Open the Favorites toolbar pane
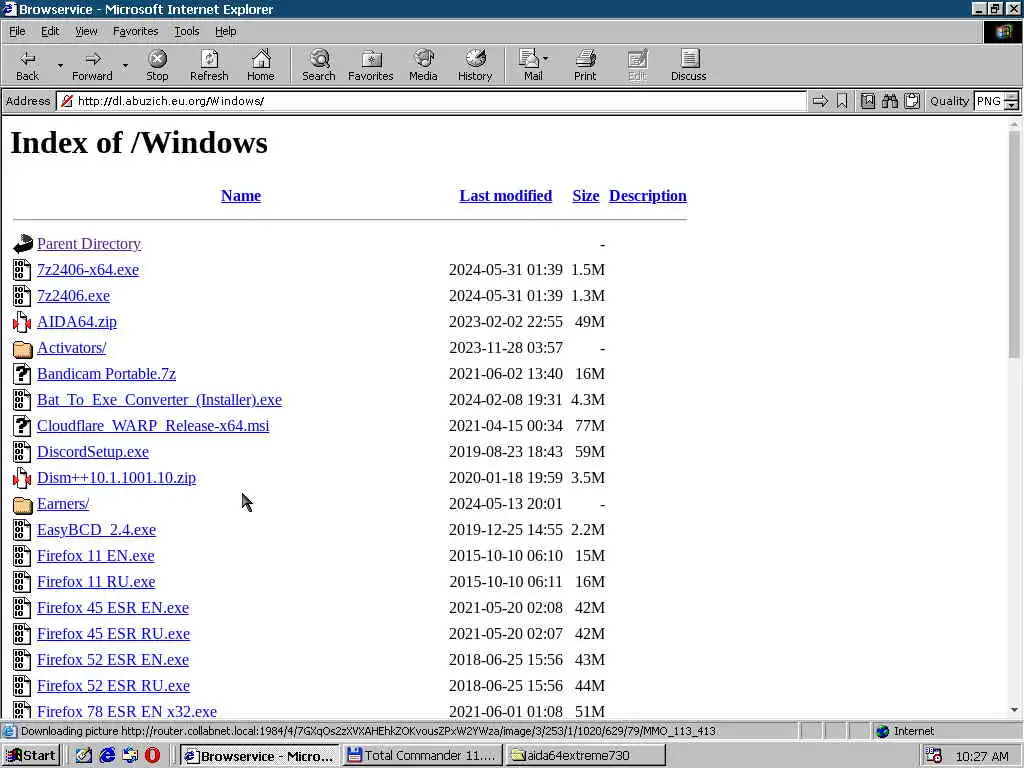The width and height of the screenshot is (1024, 768). pos(370,65)
